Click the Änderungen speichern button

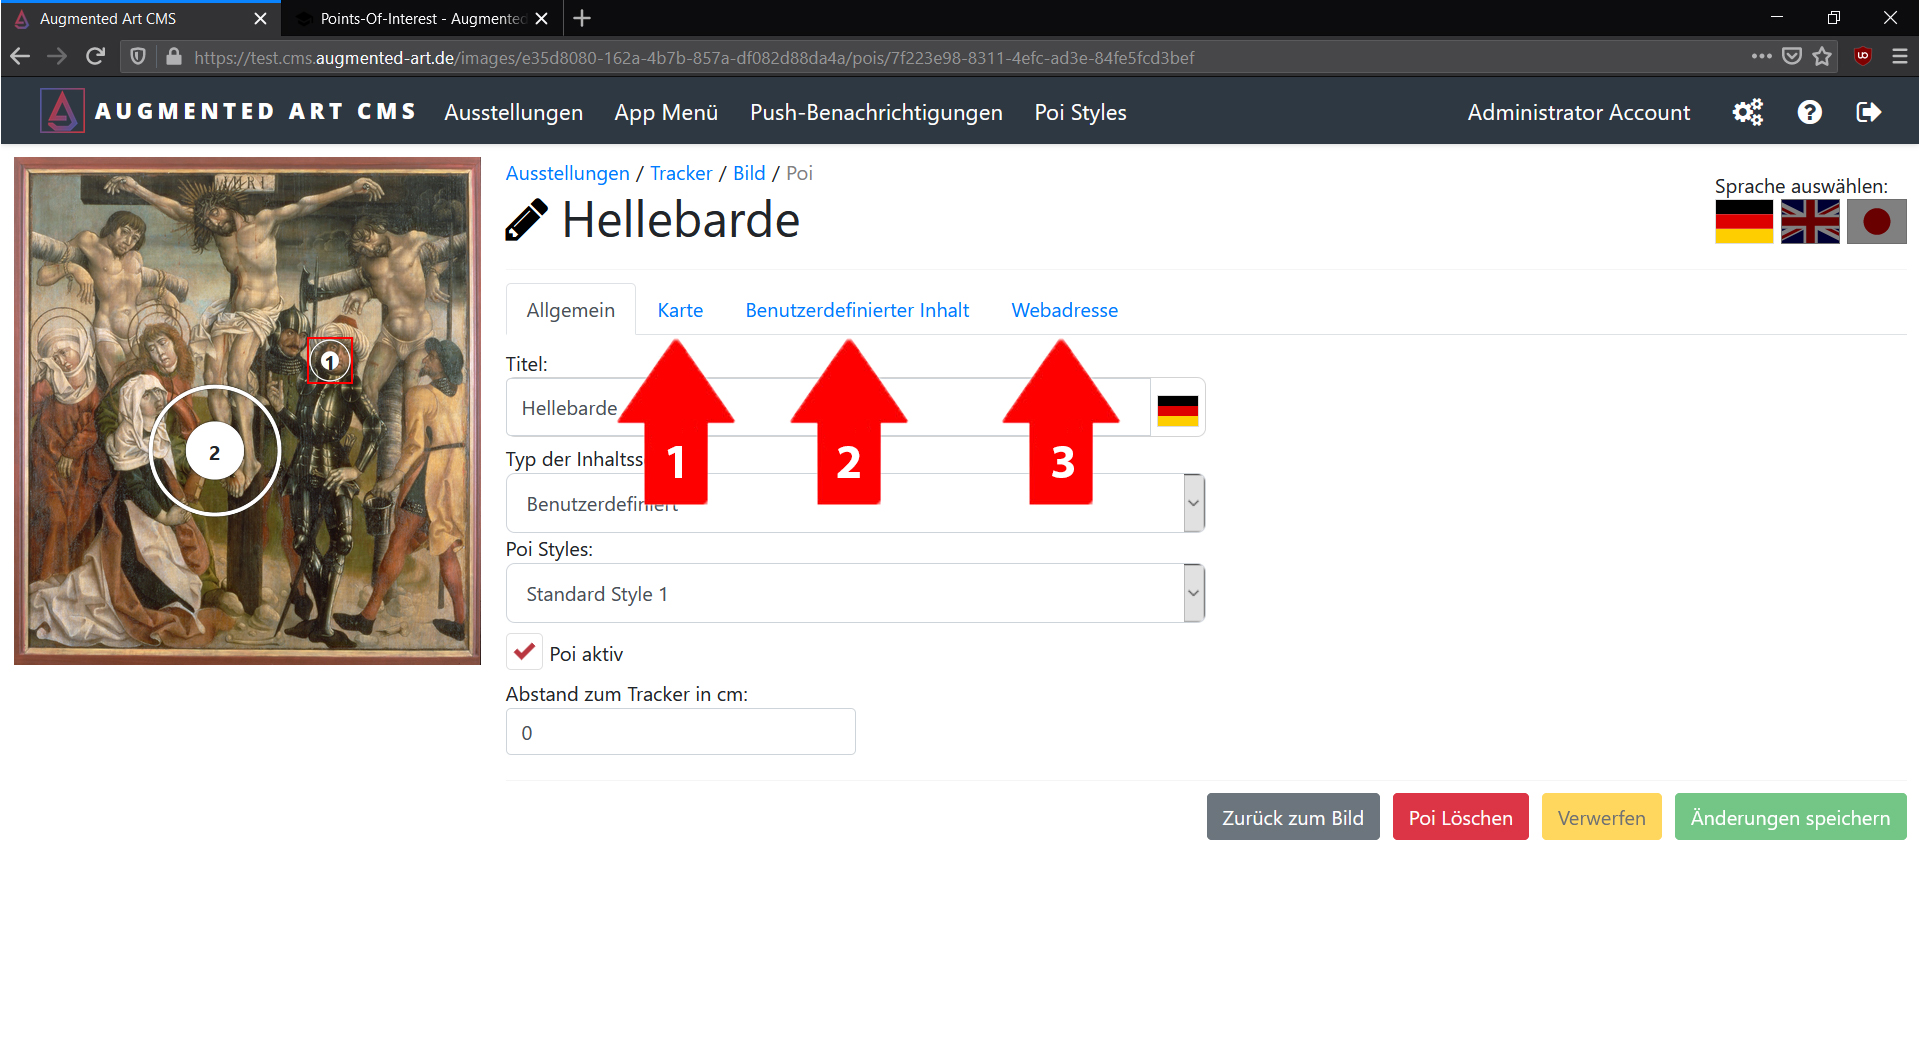(x=1790, y=817)
